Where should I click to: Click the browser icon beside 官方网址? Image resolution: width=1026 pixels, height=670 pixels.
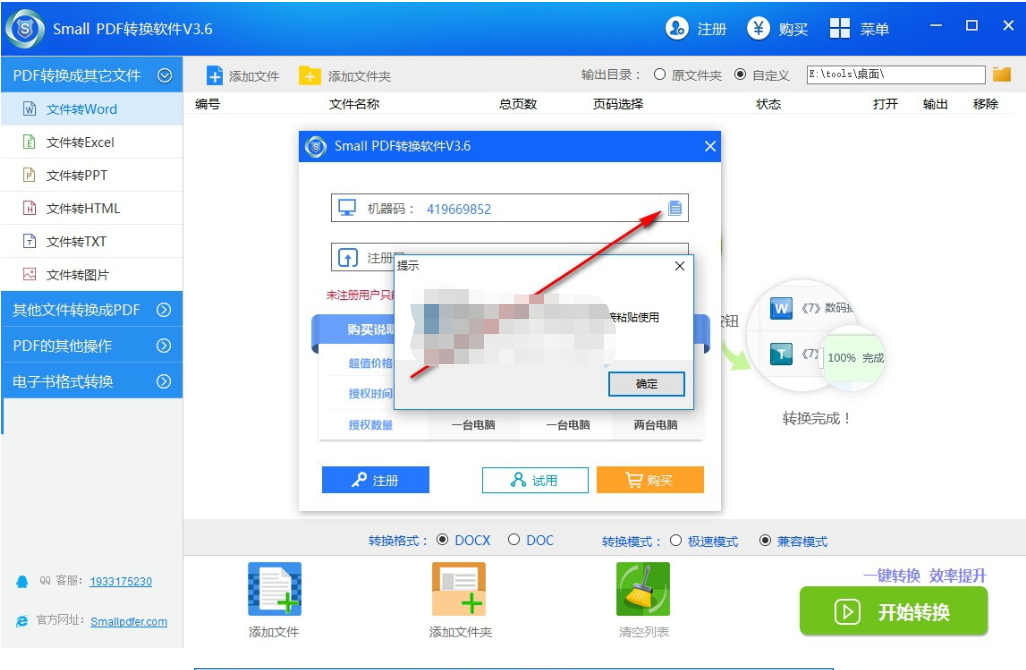pyautogui.click(x=22, y=620)
